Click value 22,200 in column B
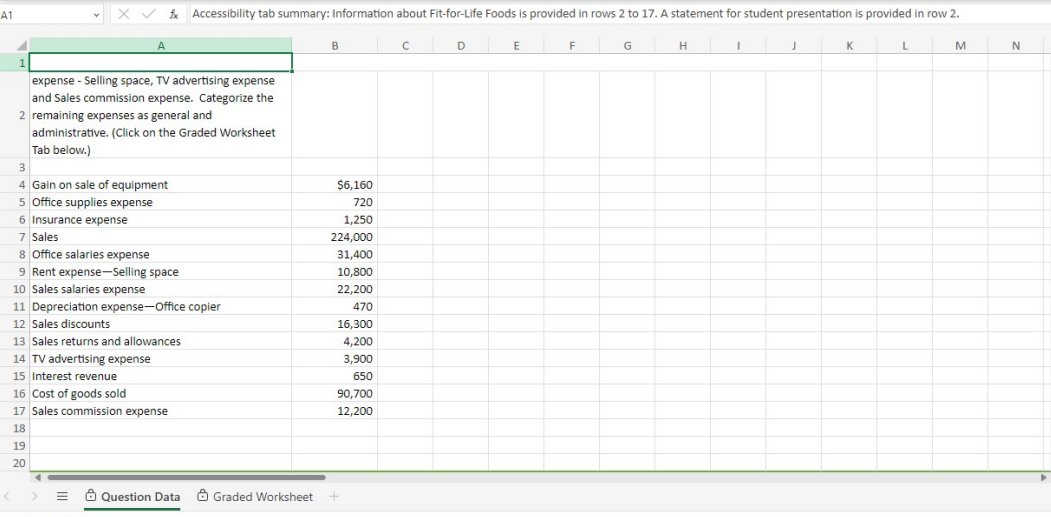The height and width of the screenshot is (517, 1051). tap(334, 289)
